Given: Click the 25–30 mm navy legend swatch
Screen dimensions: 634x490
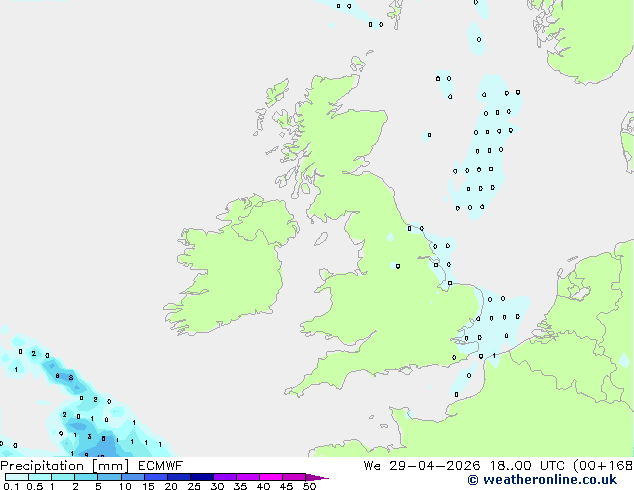Looking at the screenshot, I should click(202, 477).
